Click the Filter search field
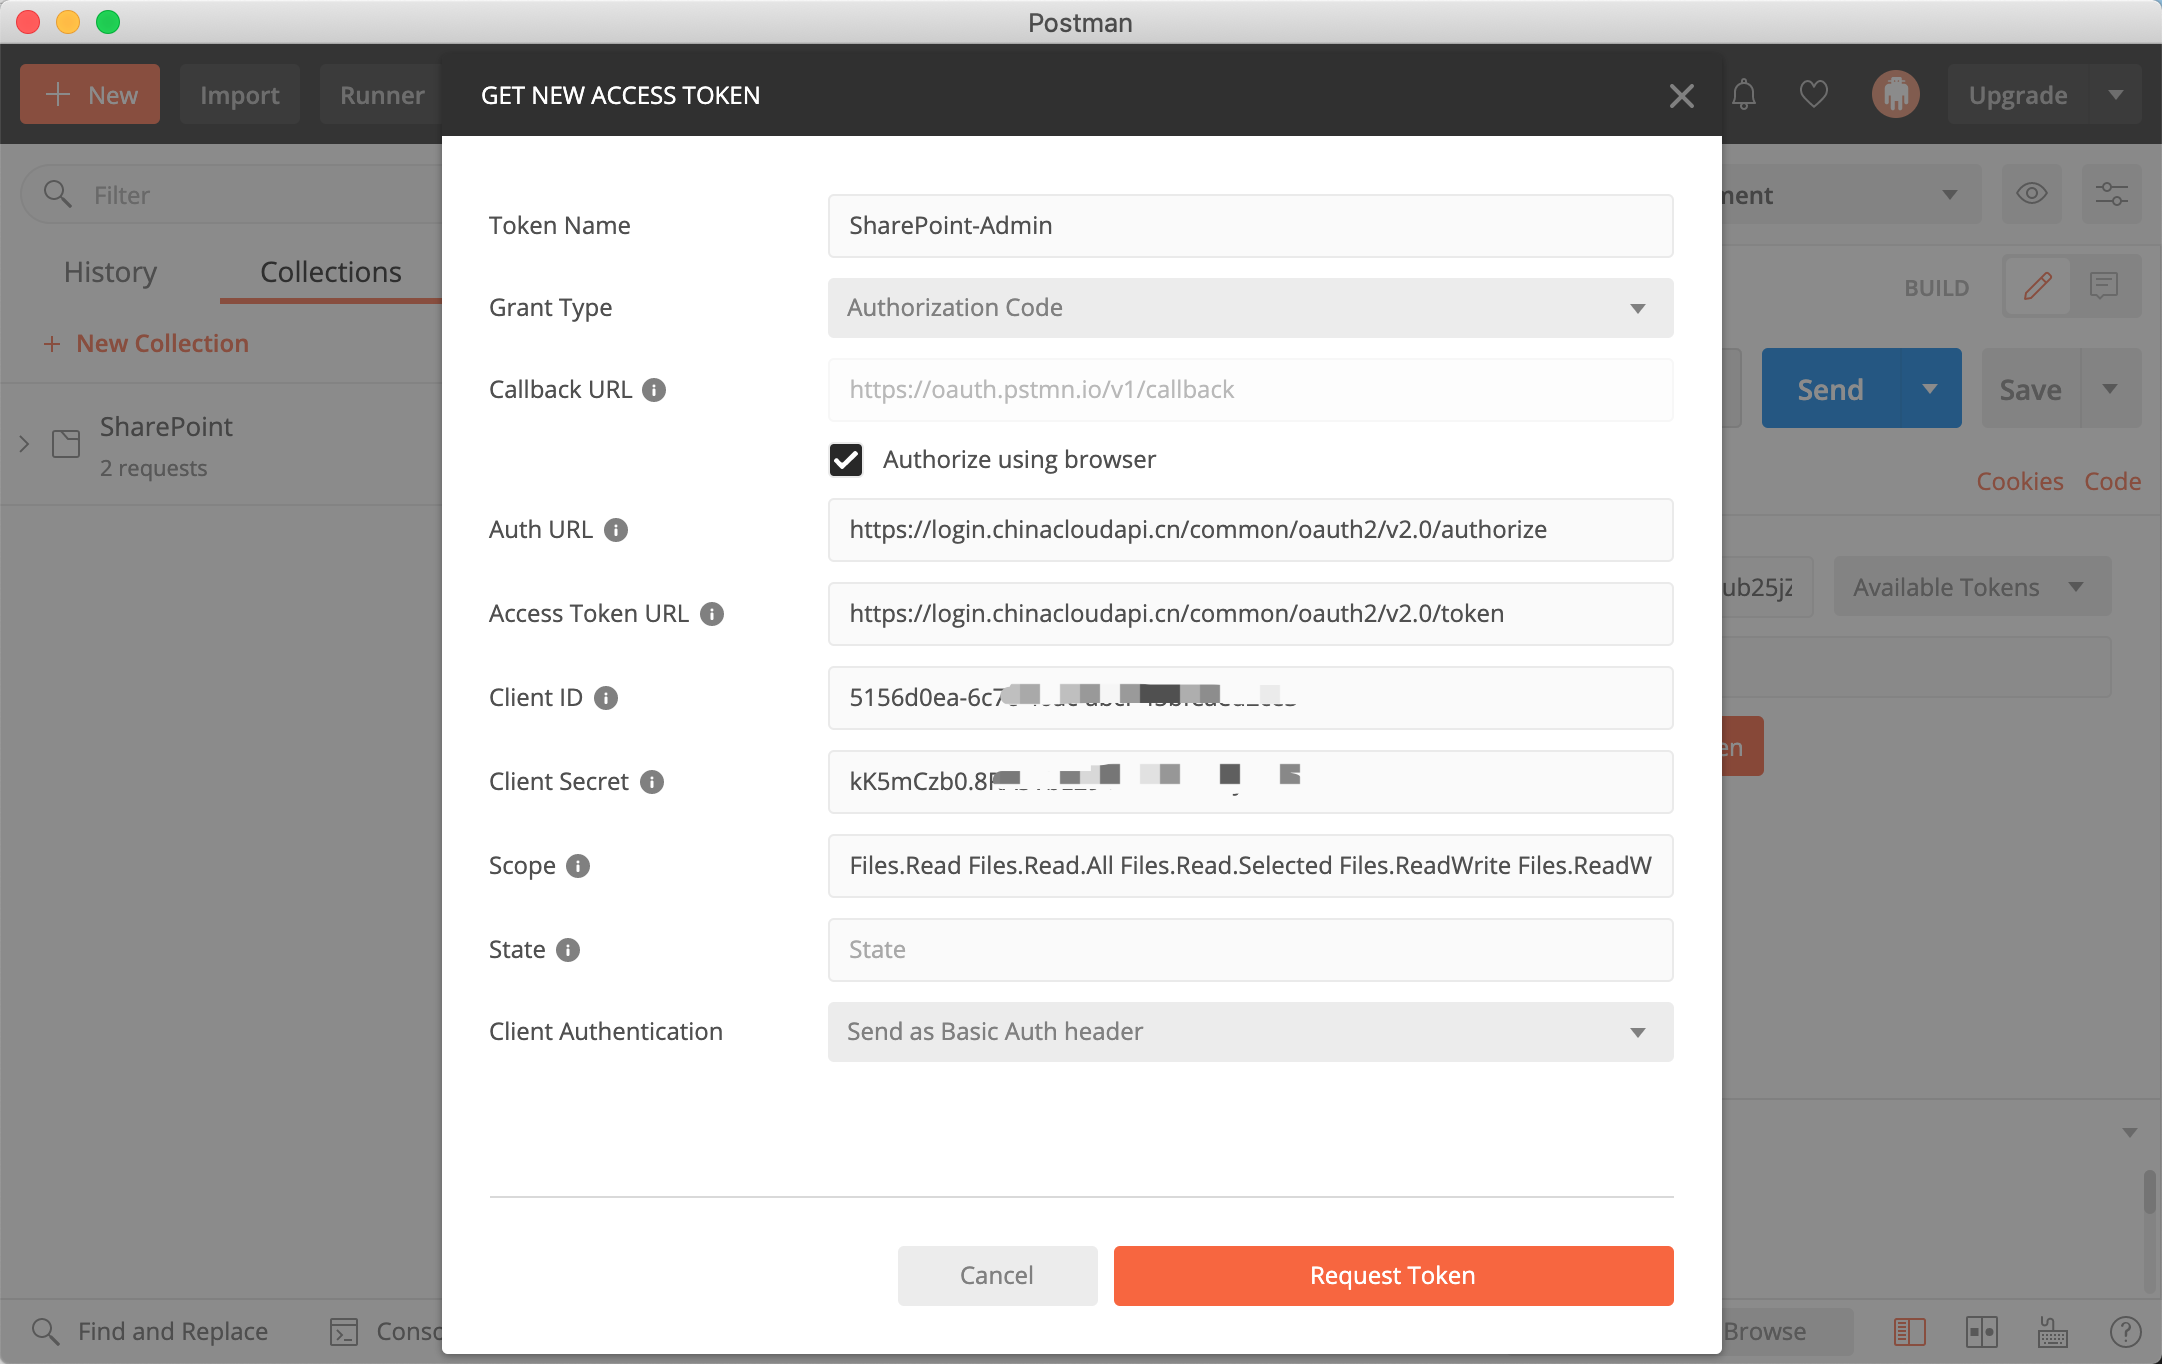The image size is (2162, 1364). (232, 194)
